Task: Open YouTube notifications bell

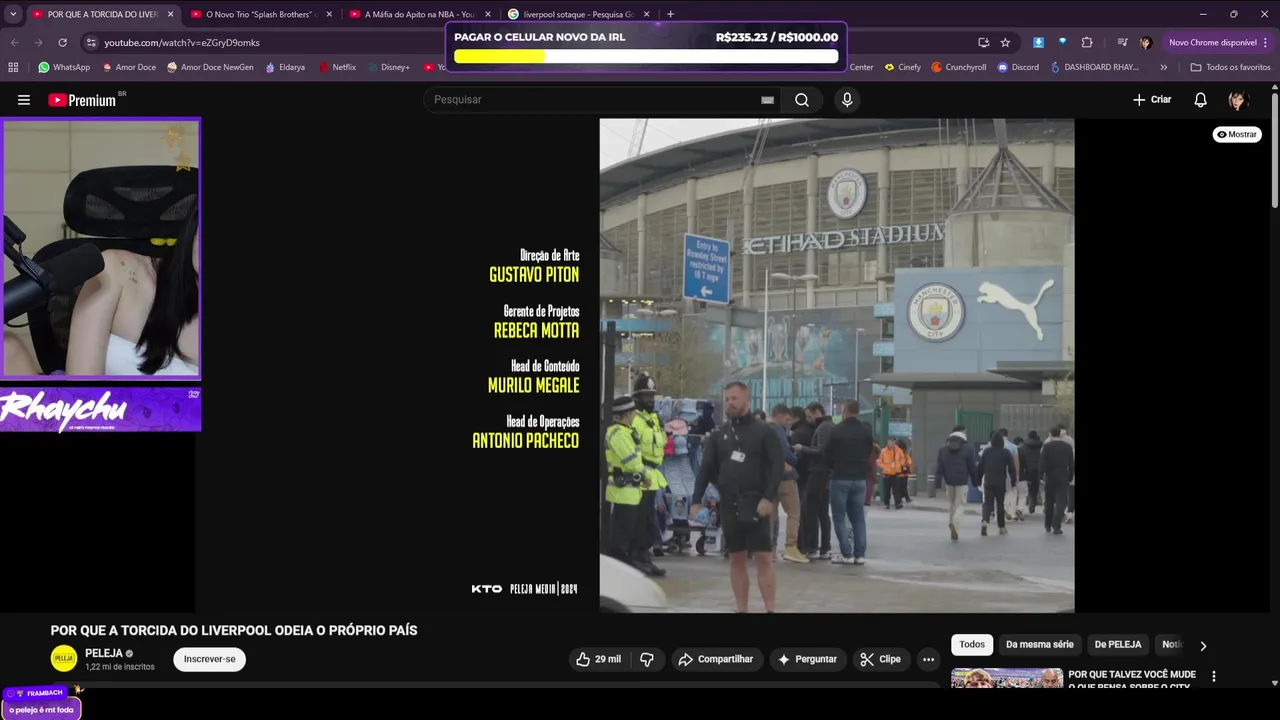Action: pyautogui.click(x=1201, y=100)
